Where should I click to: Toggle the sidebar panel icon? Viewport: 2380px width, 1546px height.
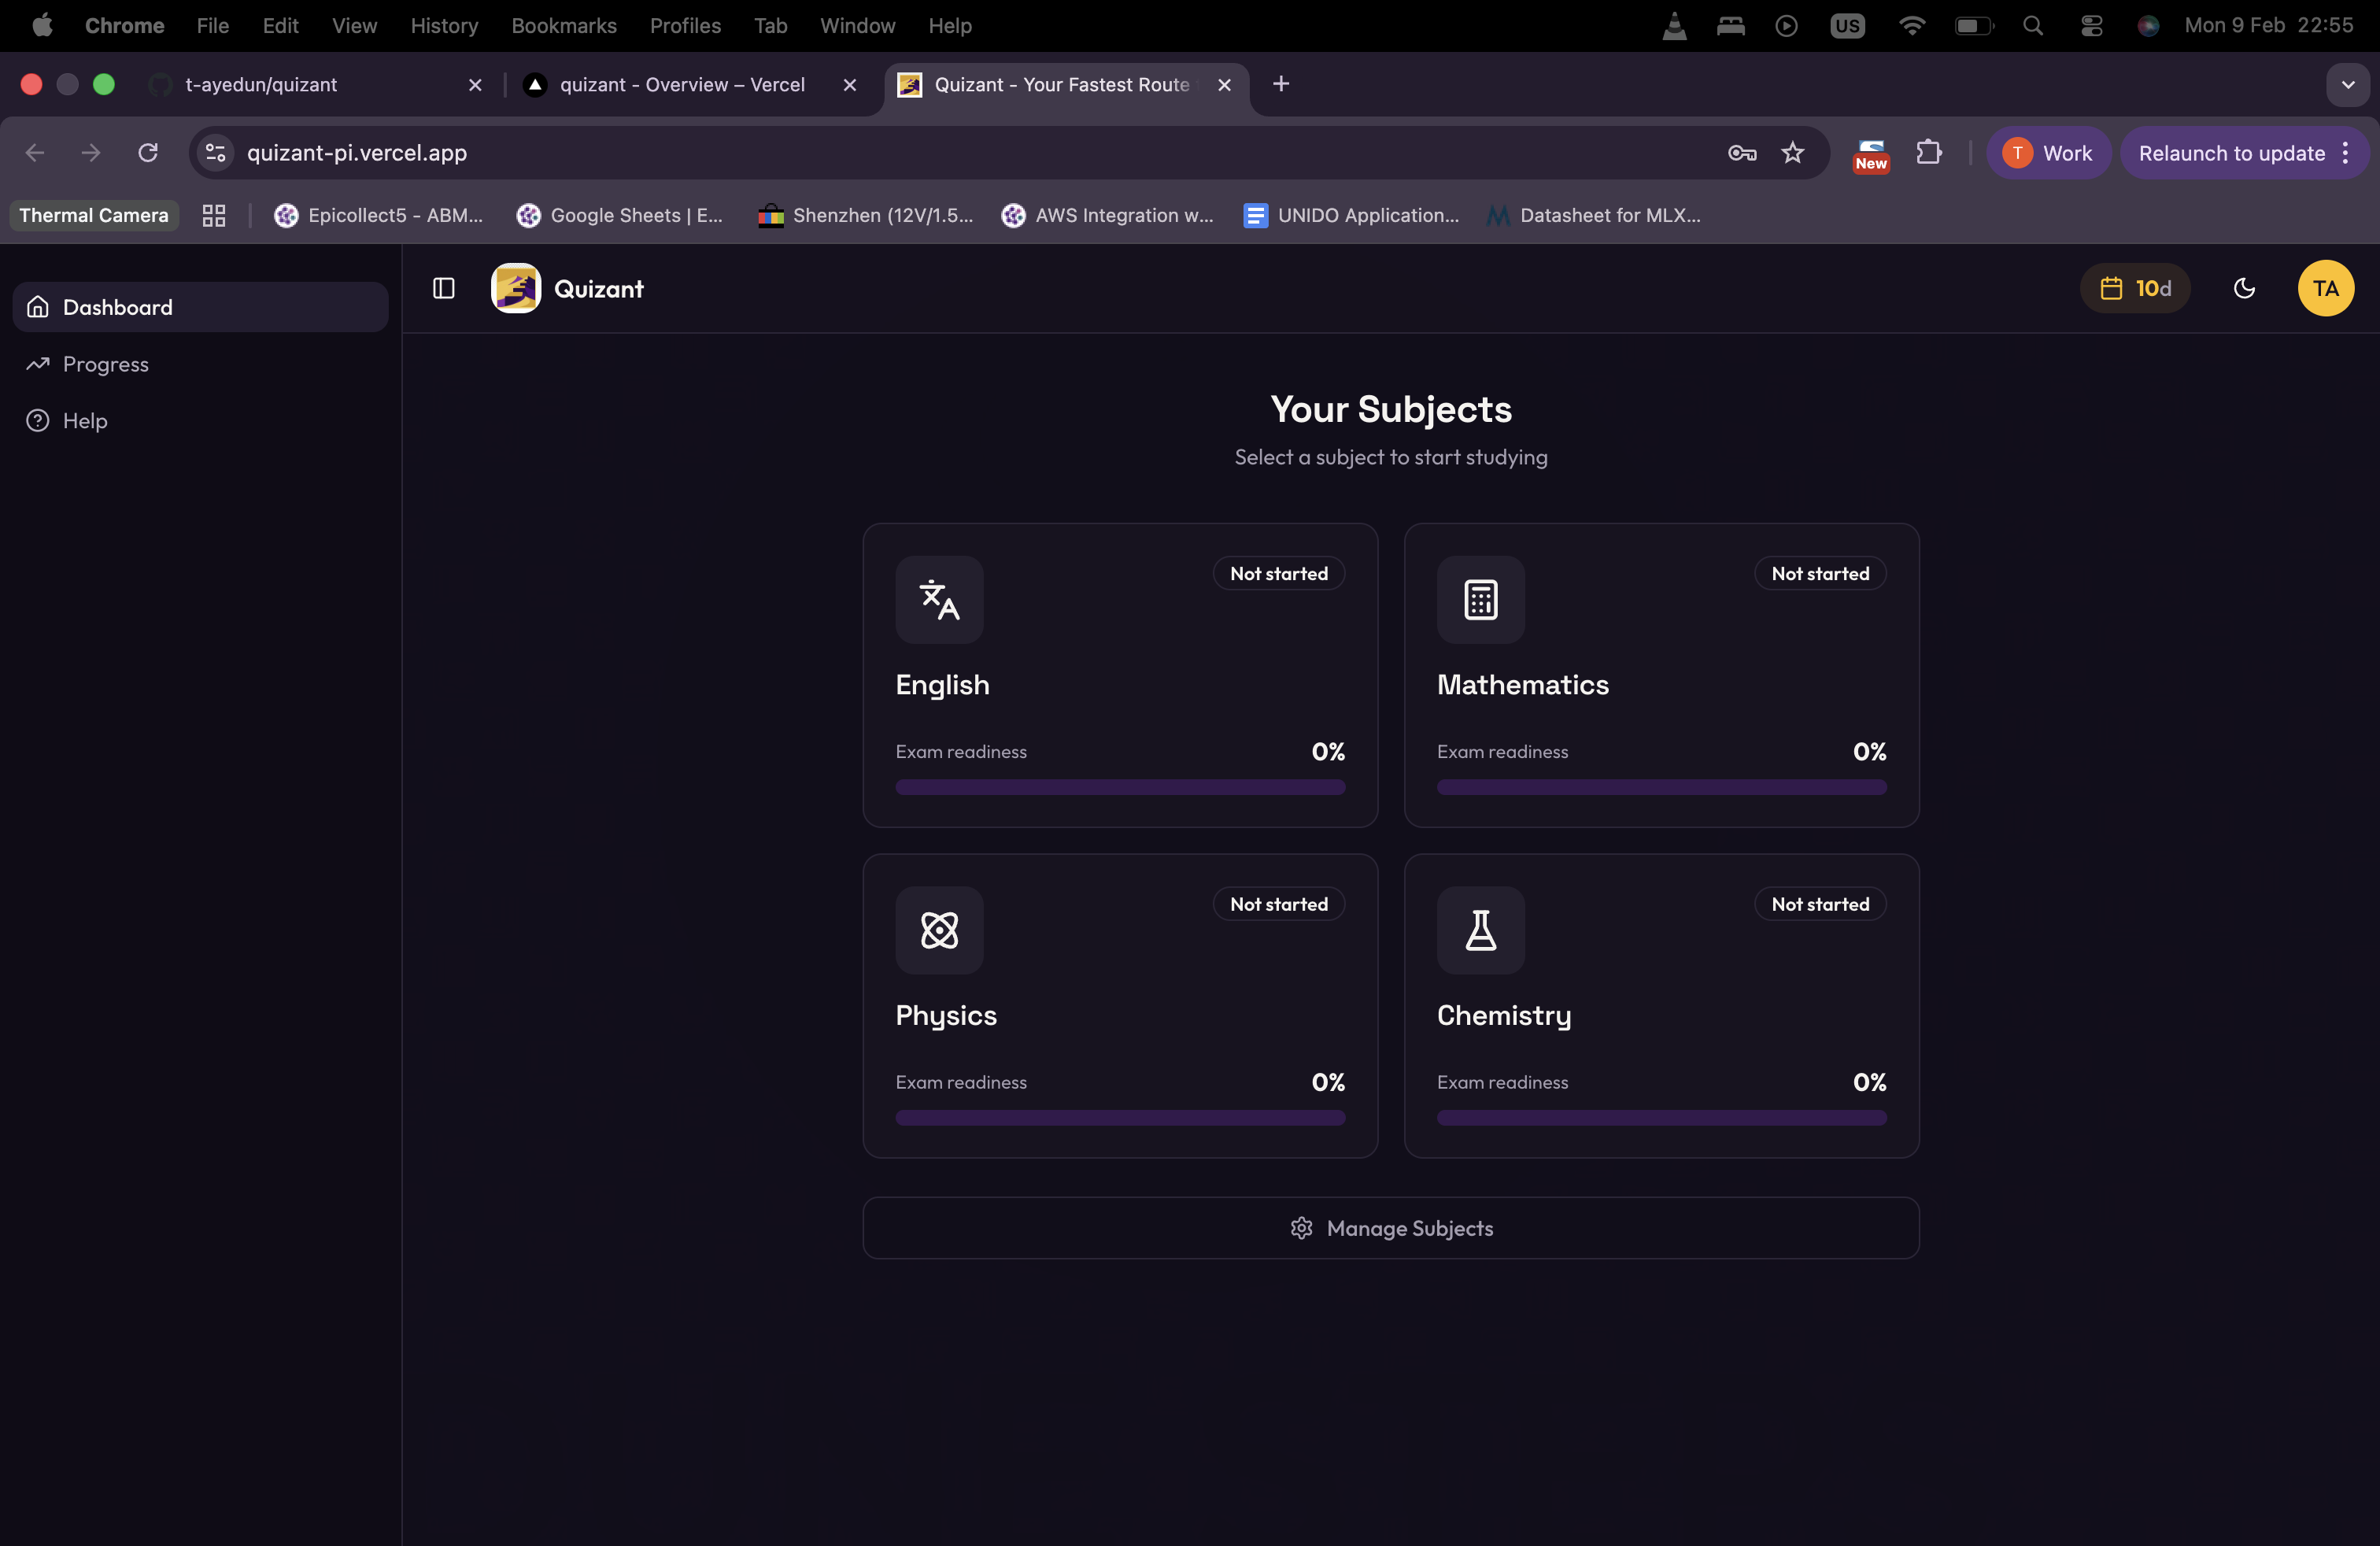[x=443, y=288]
